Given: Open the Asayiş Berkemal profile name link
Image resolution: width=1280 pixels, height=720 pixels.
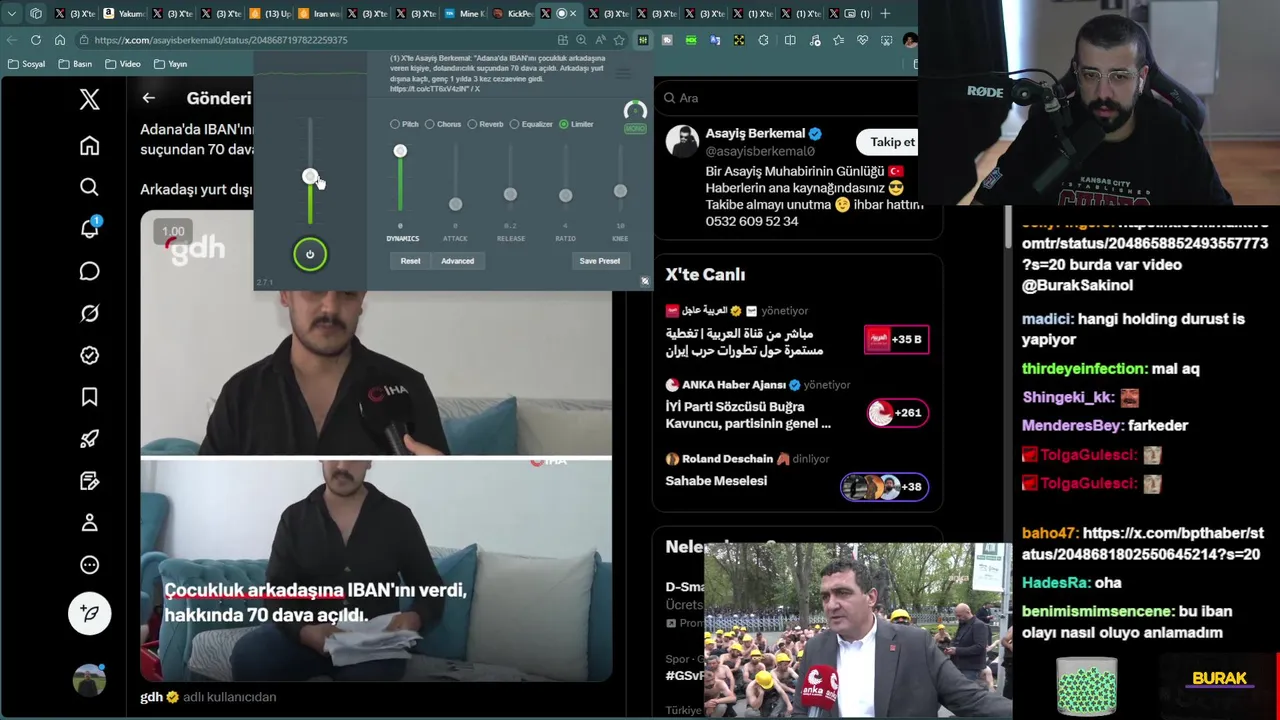Looking at the screenshot, I should 755,133.
